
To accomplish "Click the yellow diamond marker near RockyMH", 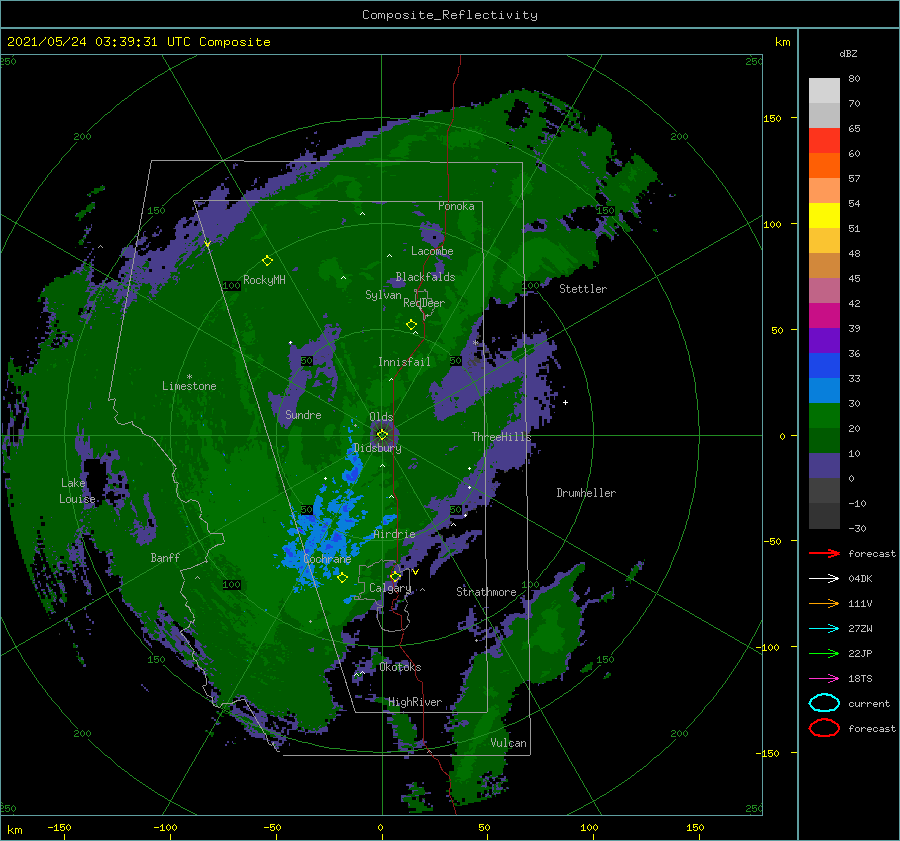I will [x=267, y=261].
